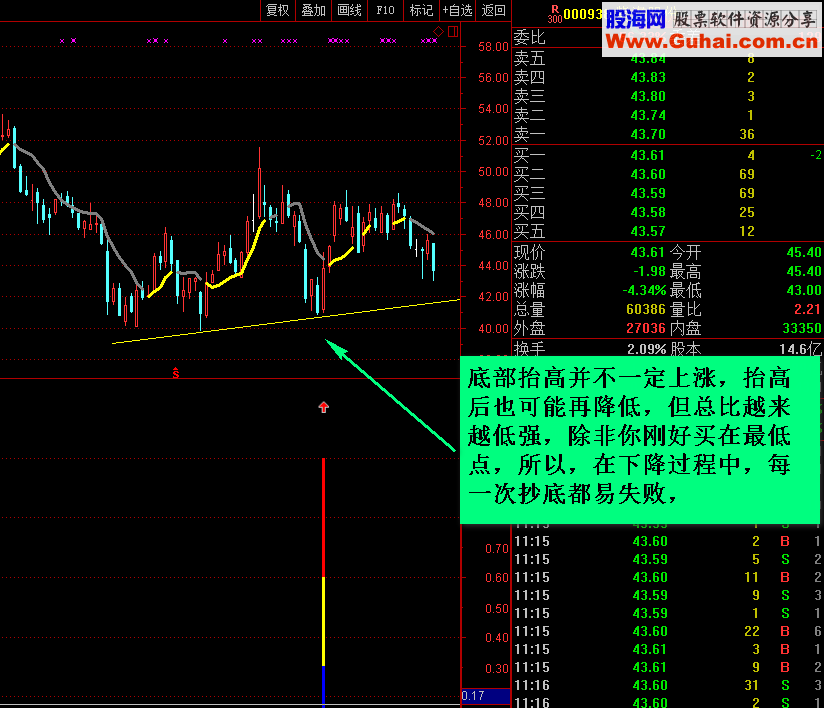Screen dimensions: 824x708
Task: Select the 买一 price 43.61
Action: [x=648, y=155]
